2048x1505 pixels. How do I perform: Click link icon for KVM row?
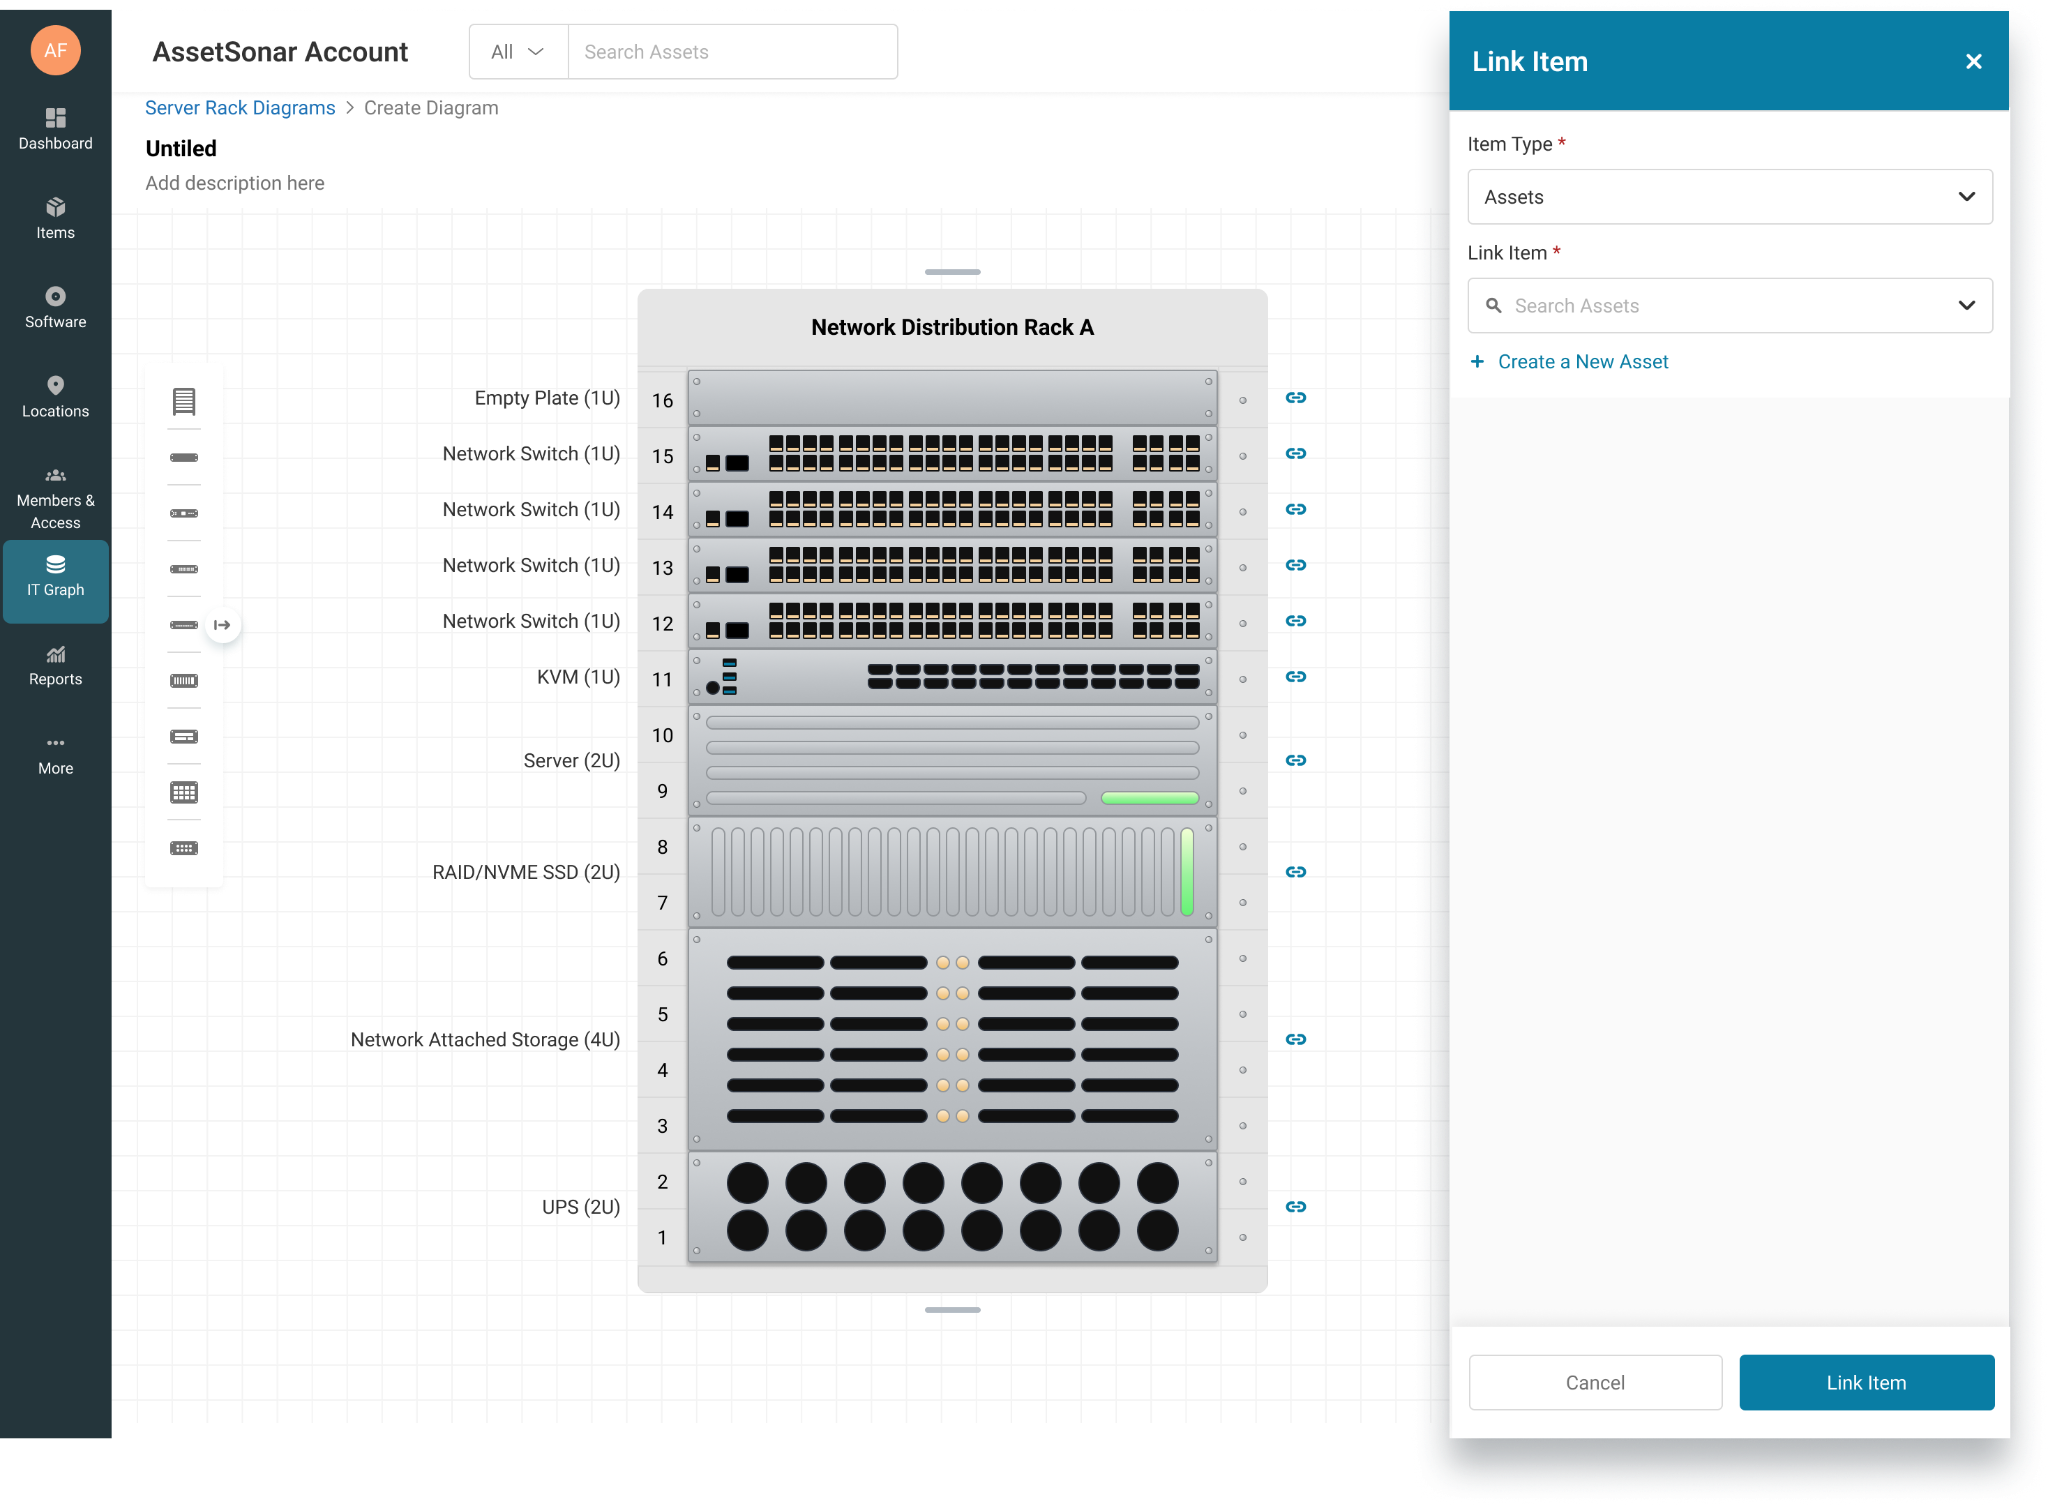(x=1296, y=677)
